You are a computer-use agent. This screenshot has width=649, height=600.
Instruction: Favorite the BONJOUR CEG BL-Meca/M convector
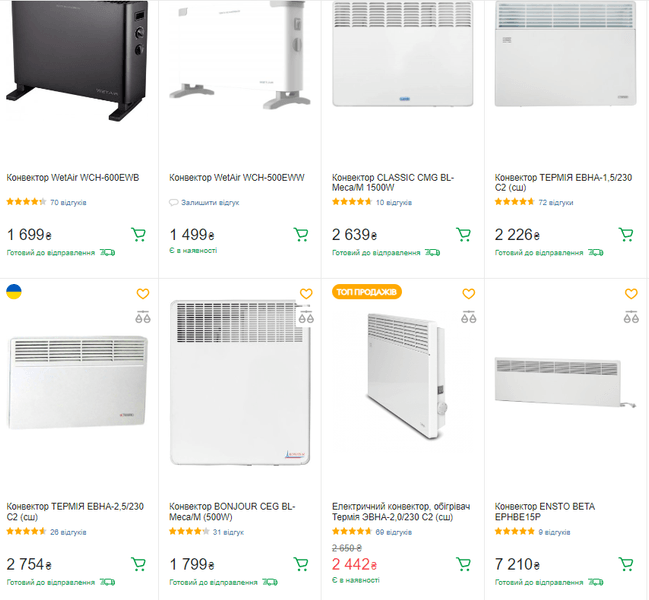[x=306, y=294]
